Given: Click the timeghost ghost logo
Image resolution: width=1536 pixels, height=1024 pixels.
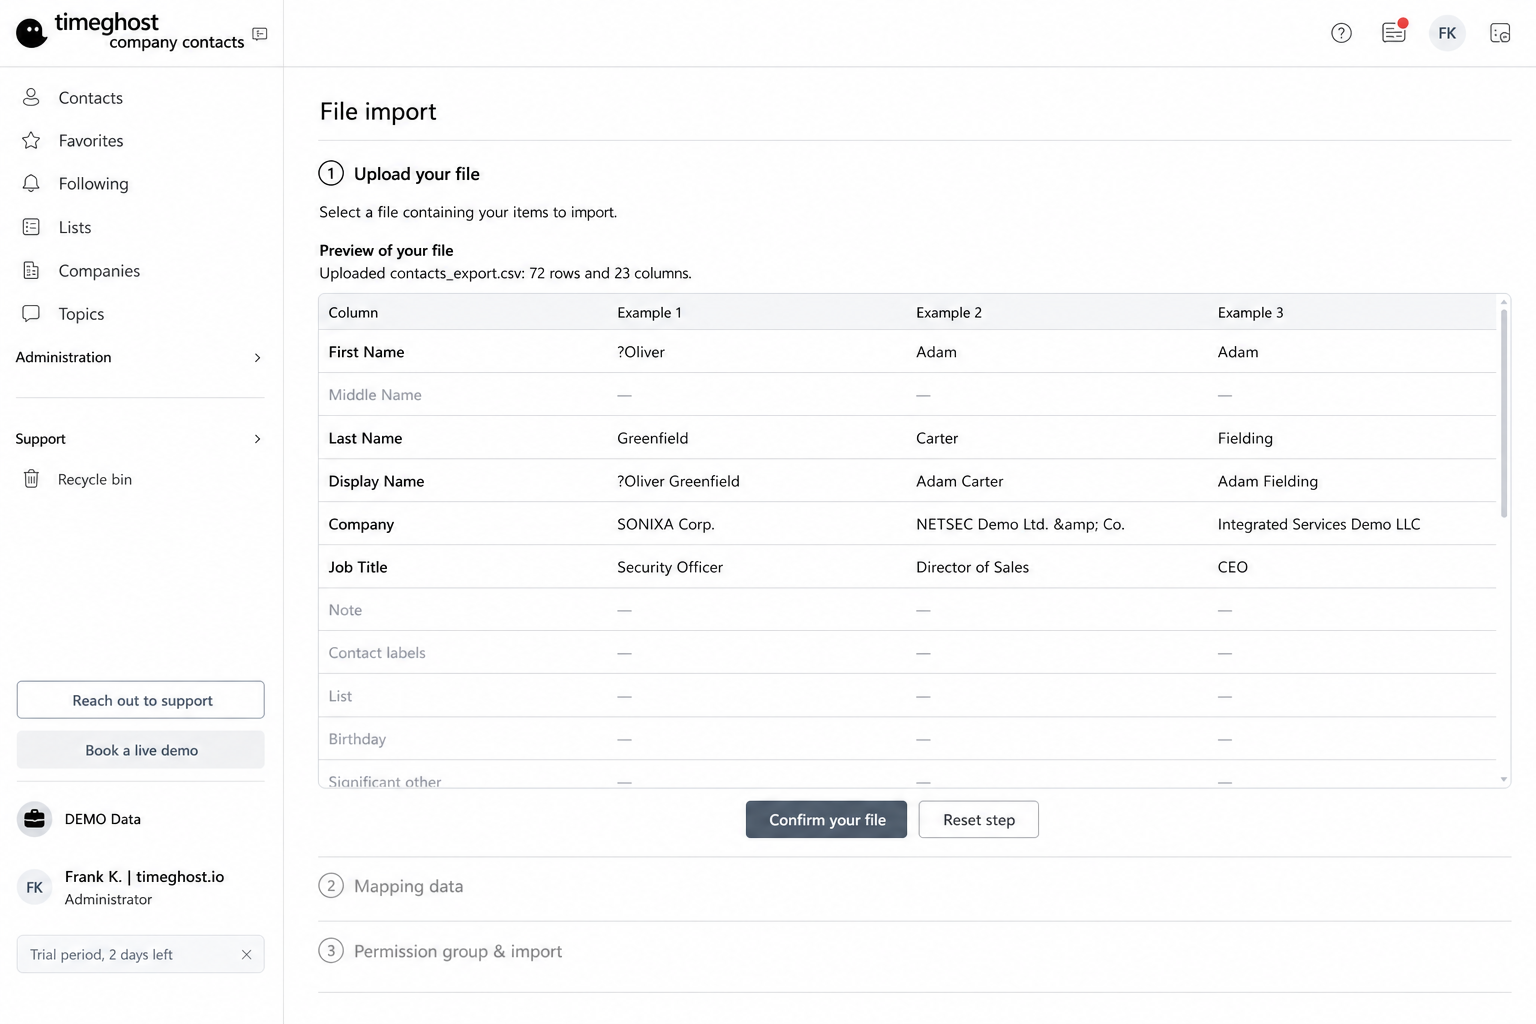Looking at the screenshot, I should click(32, 33).
